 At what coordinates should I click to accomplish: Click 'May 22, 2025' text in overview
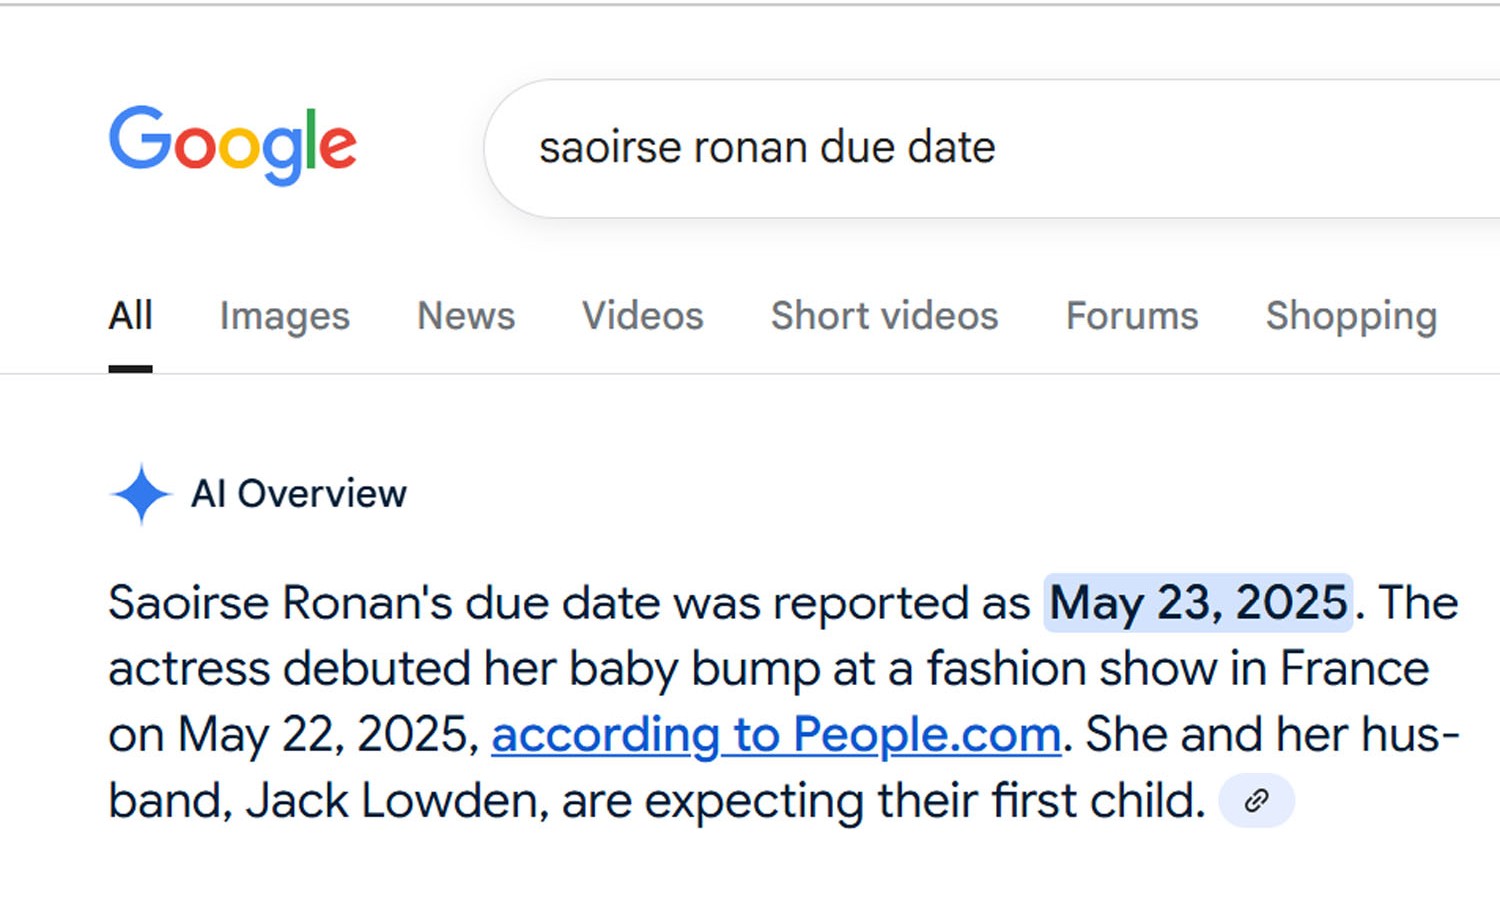pyautogui.click(x=322, y=735)
